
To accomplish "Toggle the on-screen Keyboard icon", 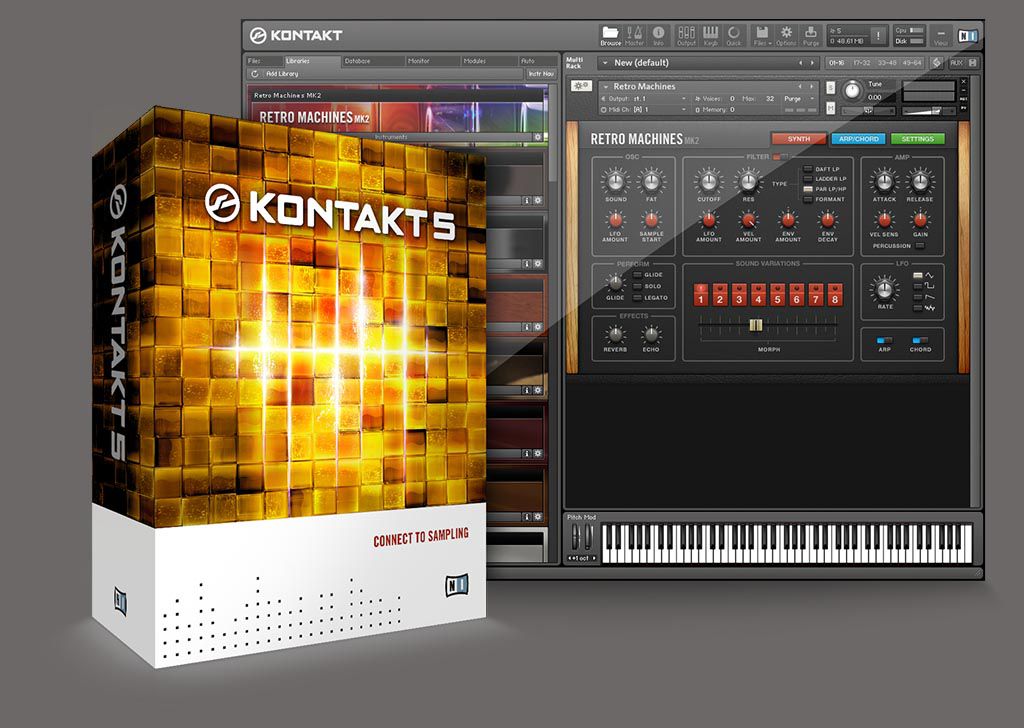I will click(711, 35).
